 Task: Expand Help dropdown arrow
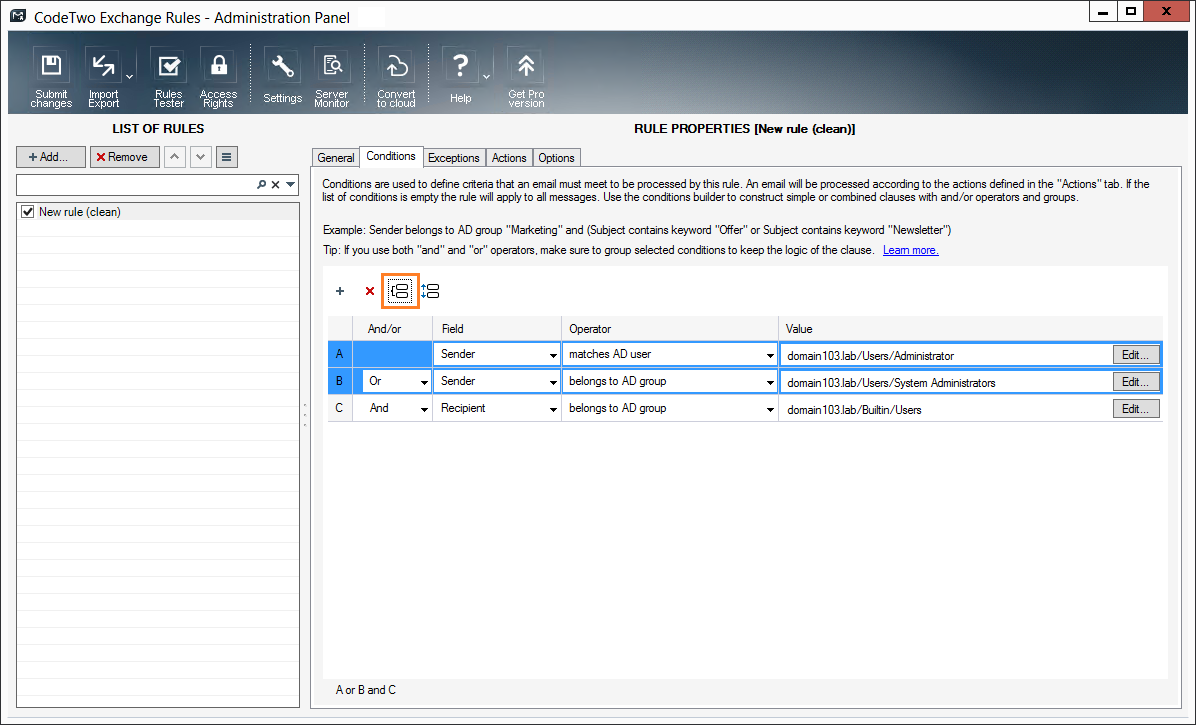(486, 77)
